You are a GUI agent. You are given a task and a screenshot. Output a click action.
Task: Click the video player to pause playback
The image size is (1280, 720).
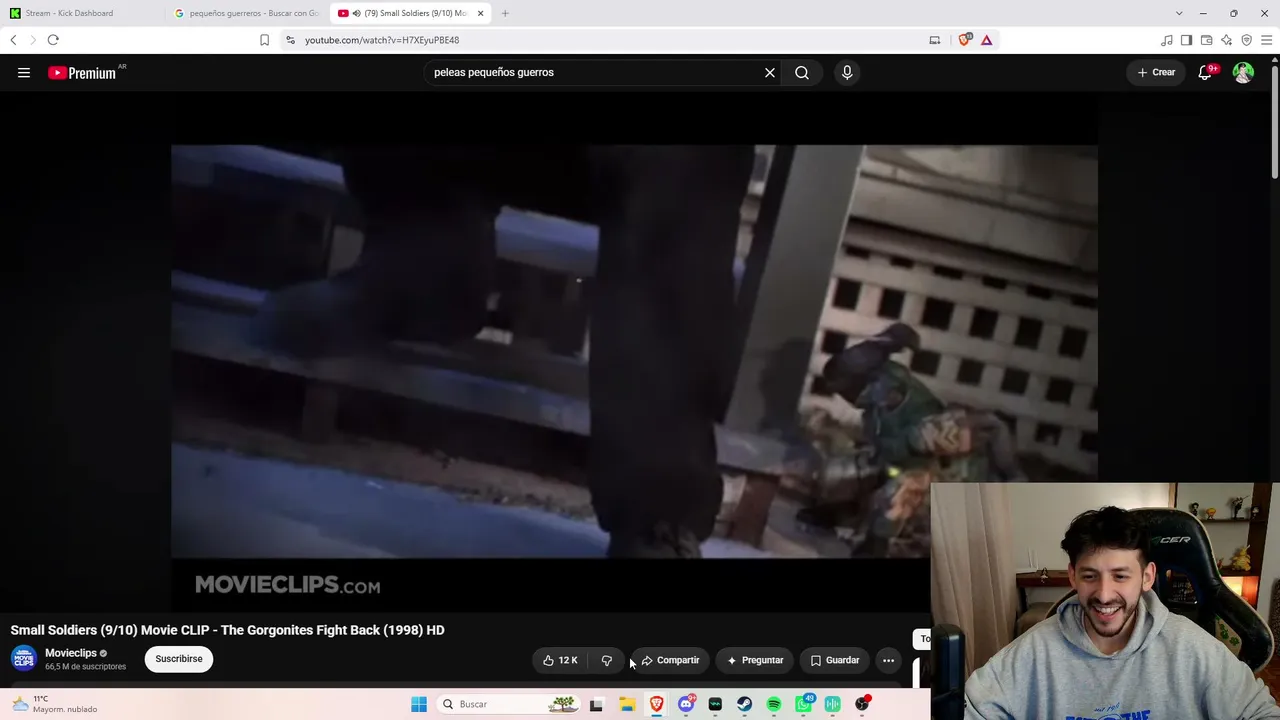634,351
